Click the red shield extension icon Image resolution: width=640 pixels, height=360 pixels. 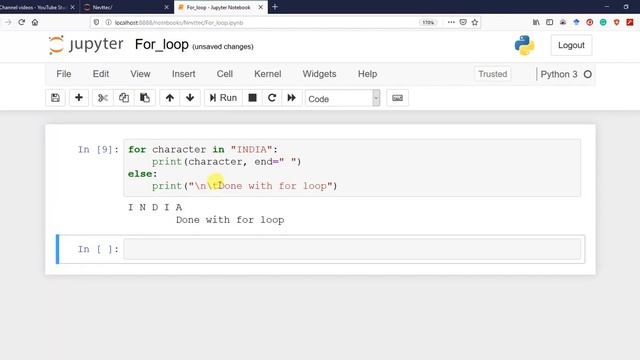coord(616,22)
